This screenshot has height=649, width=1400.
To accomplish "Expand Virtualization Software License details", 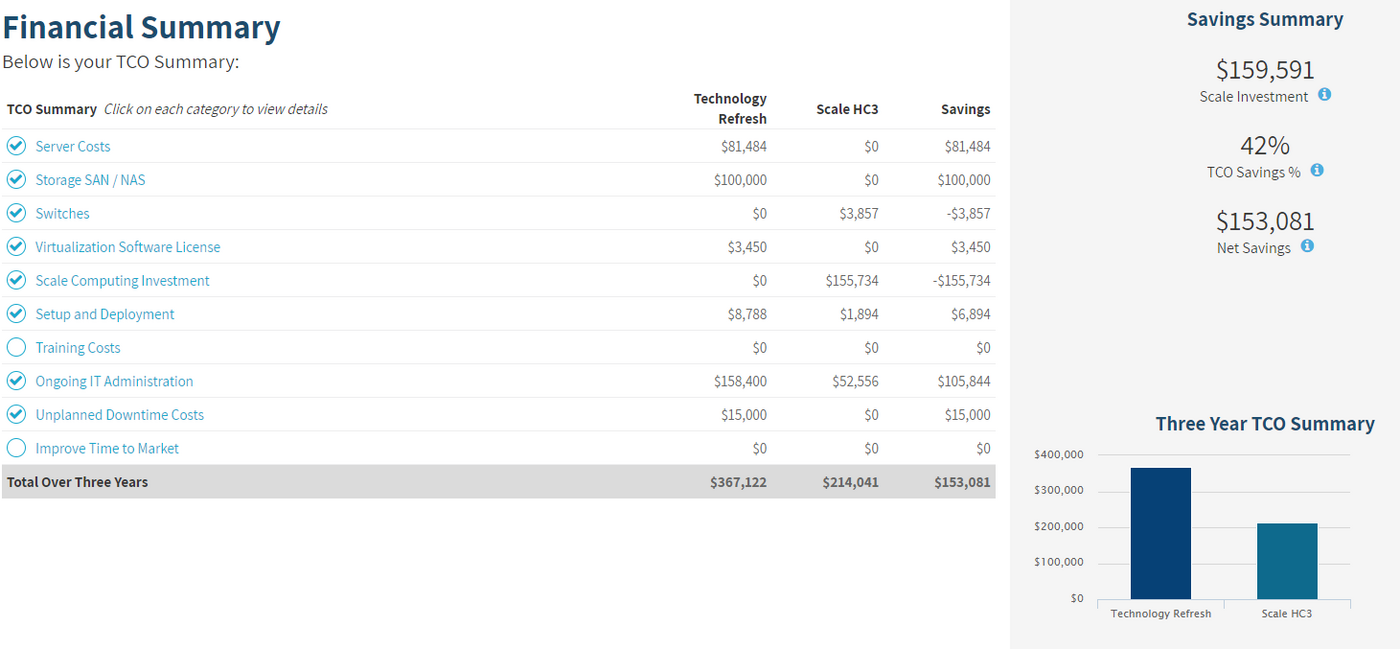I will (x=127, y=247).
